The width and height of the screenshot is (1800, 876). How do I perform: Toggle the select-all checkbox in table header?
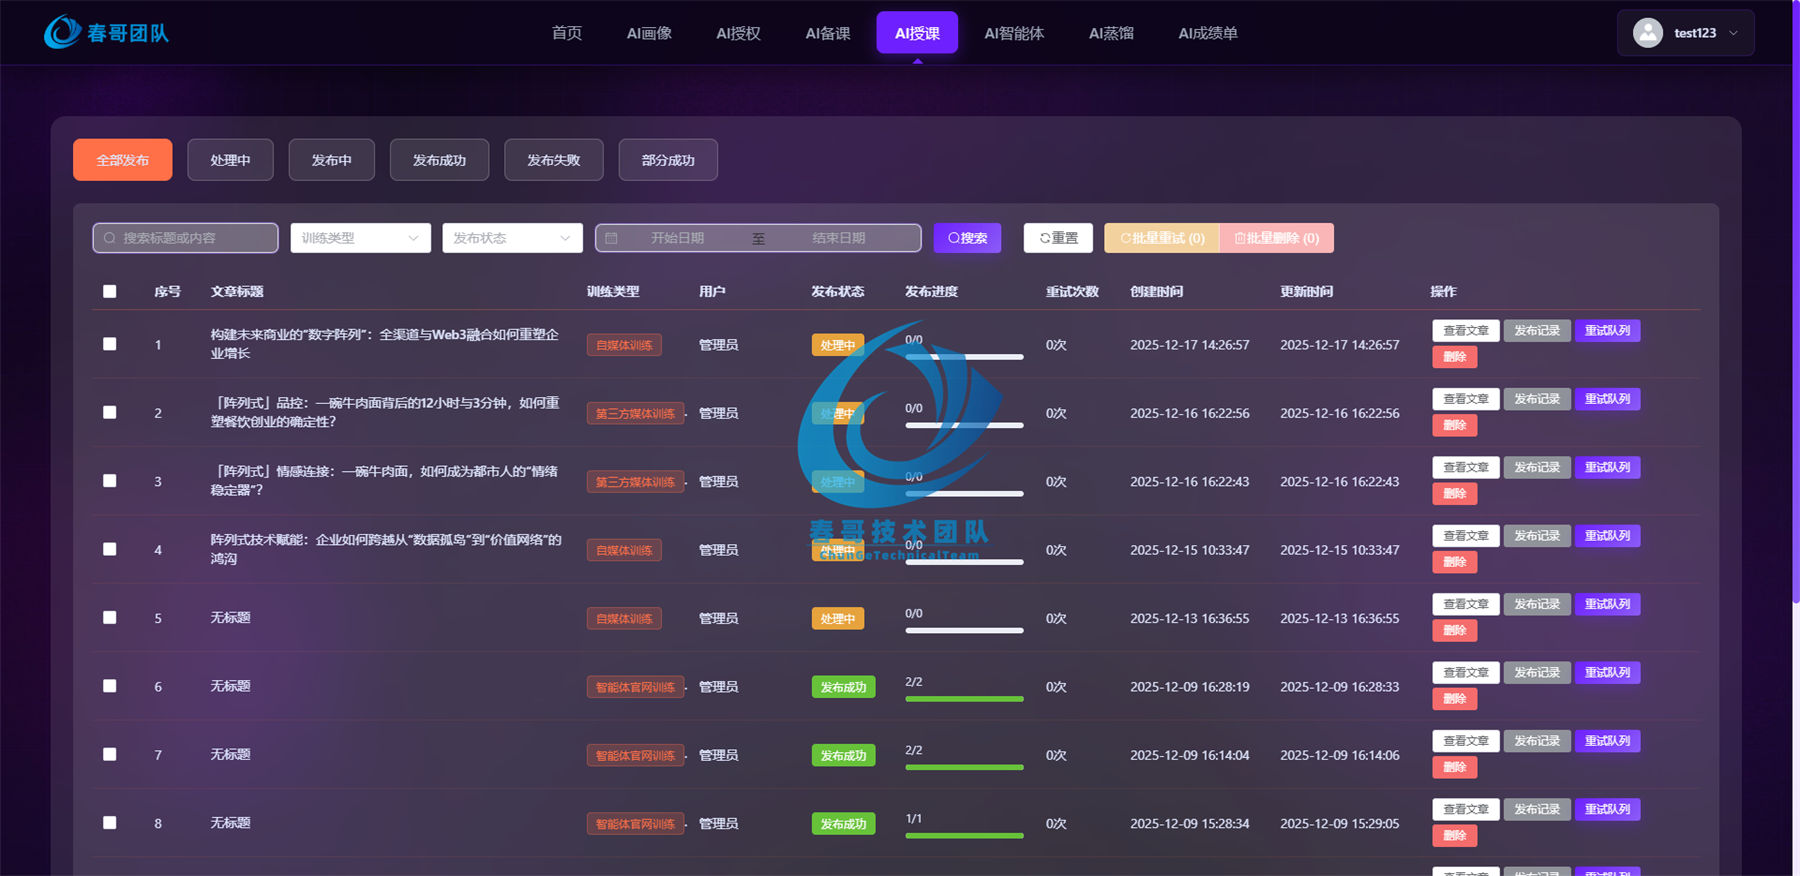point(110,291)
